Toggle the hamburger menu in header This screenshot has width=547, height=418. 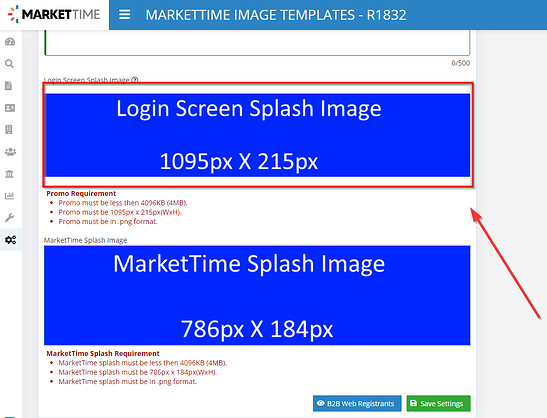click(125, 15)
